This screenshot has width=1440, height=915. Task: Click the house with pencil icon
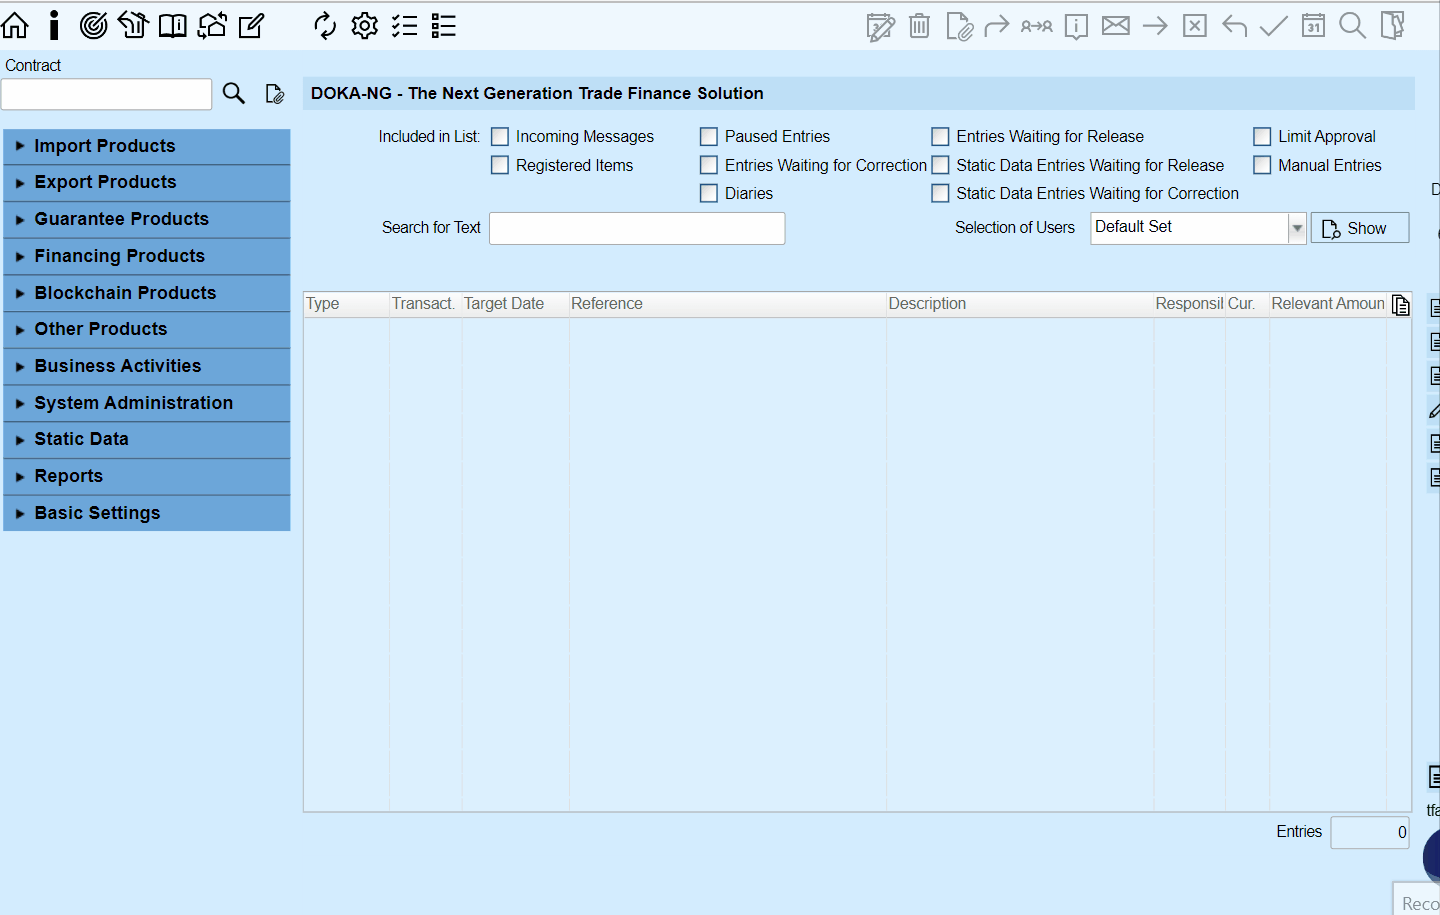(133, 25)
